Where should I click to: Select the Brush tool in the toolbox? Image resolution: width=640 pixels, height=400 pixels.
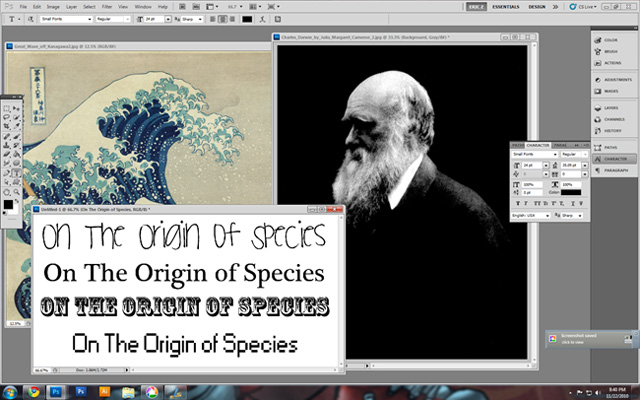[x=16, y=136]
